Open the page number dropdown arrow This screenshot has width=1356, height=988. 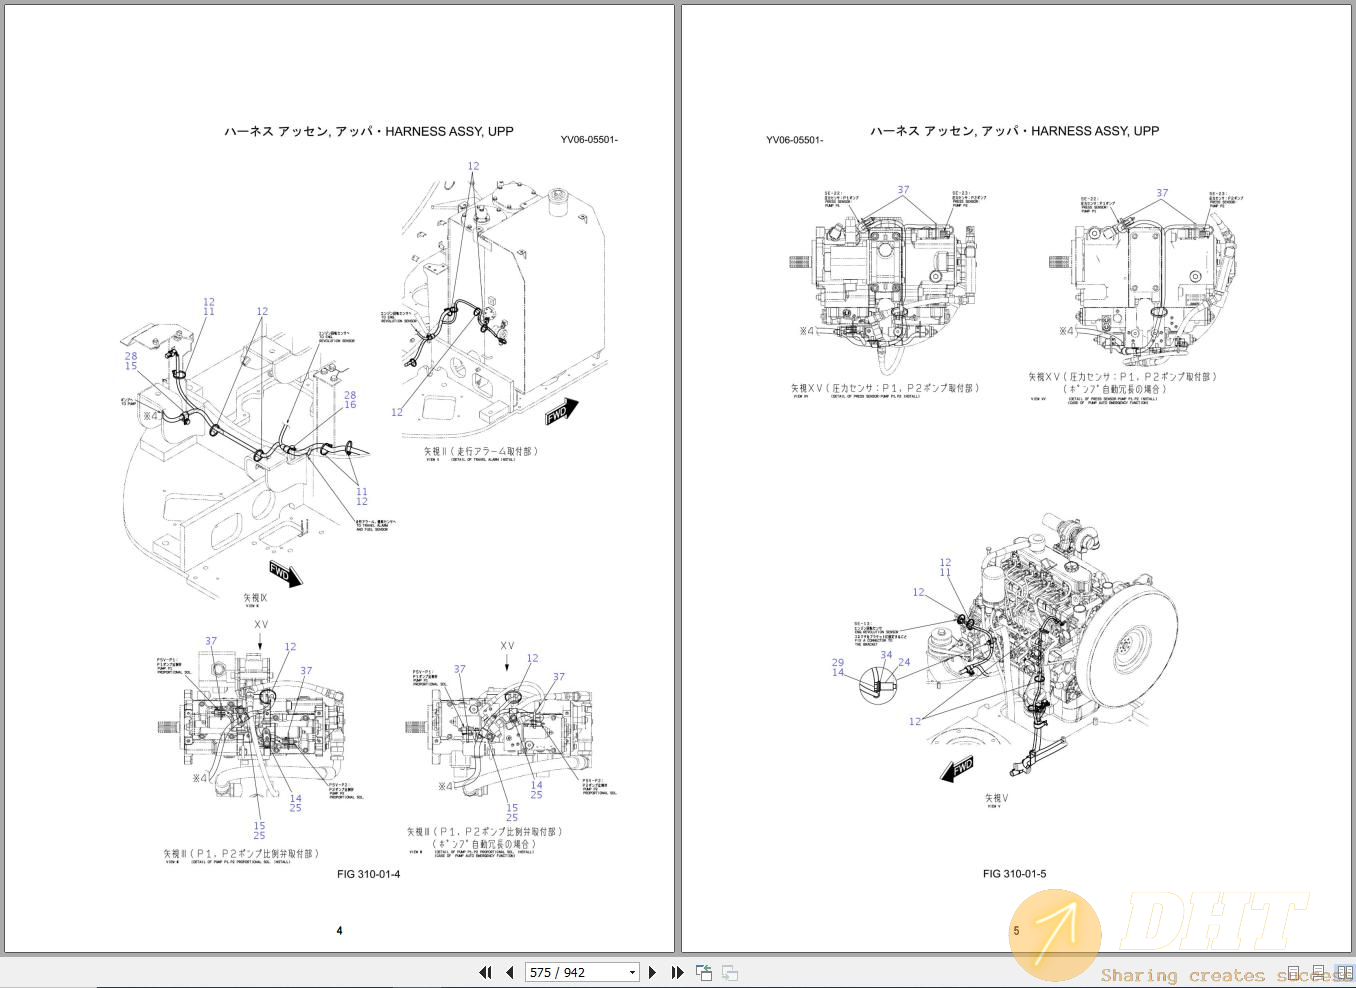click(x=632, y=972)
